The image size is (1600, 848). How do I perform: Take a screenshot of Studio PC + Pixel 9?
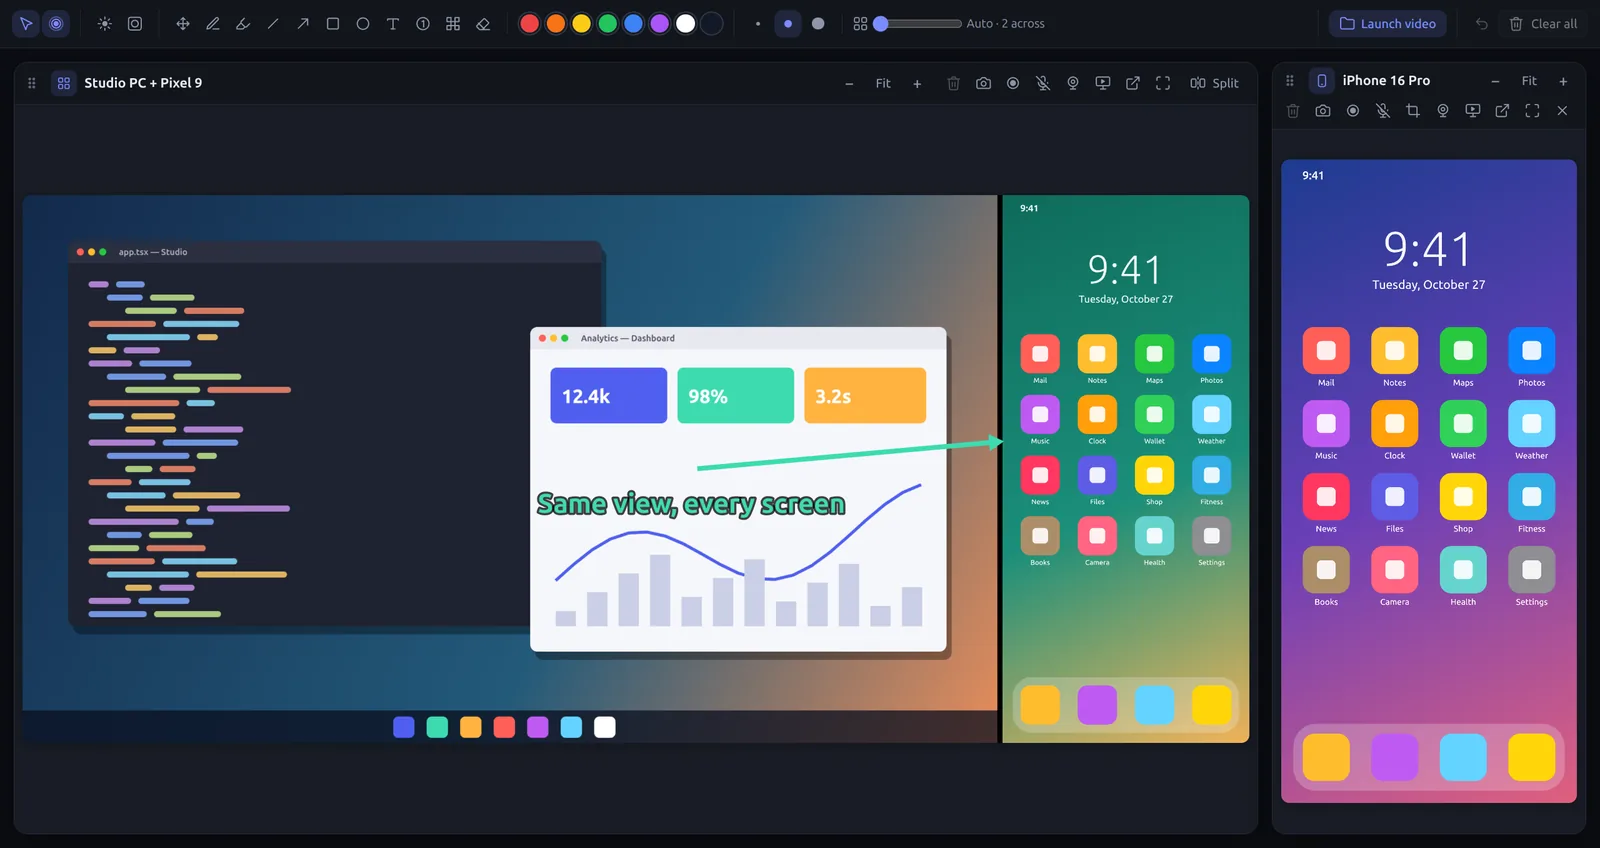(x=984, y=83)
